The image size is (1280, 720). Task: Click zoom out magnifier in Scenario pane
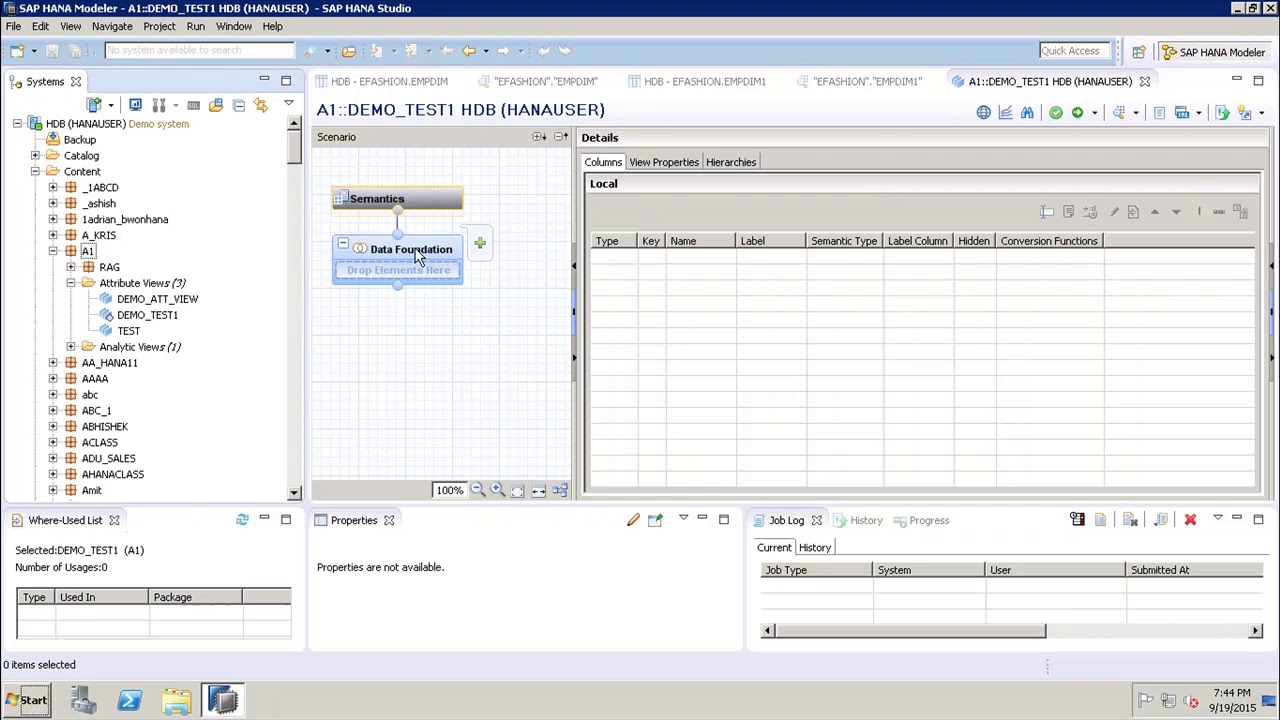477,490
